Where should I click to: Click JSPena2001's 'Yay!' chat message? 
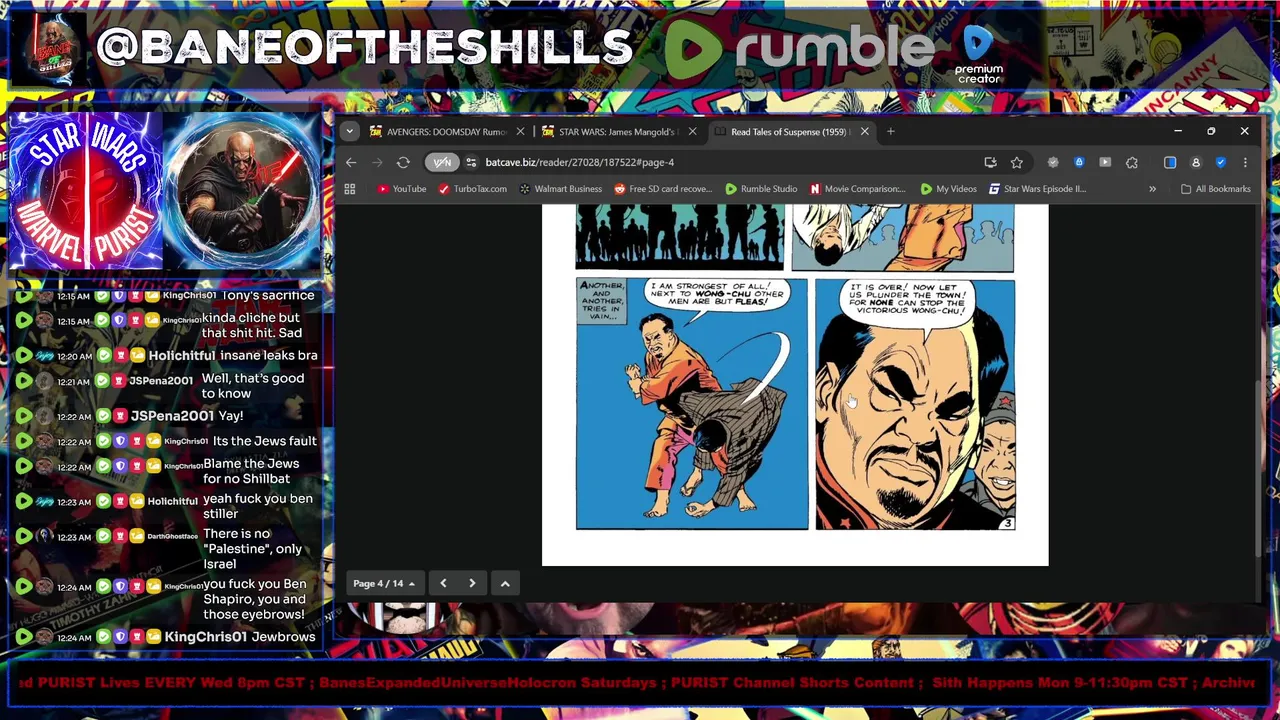pos(230,416)
